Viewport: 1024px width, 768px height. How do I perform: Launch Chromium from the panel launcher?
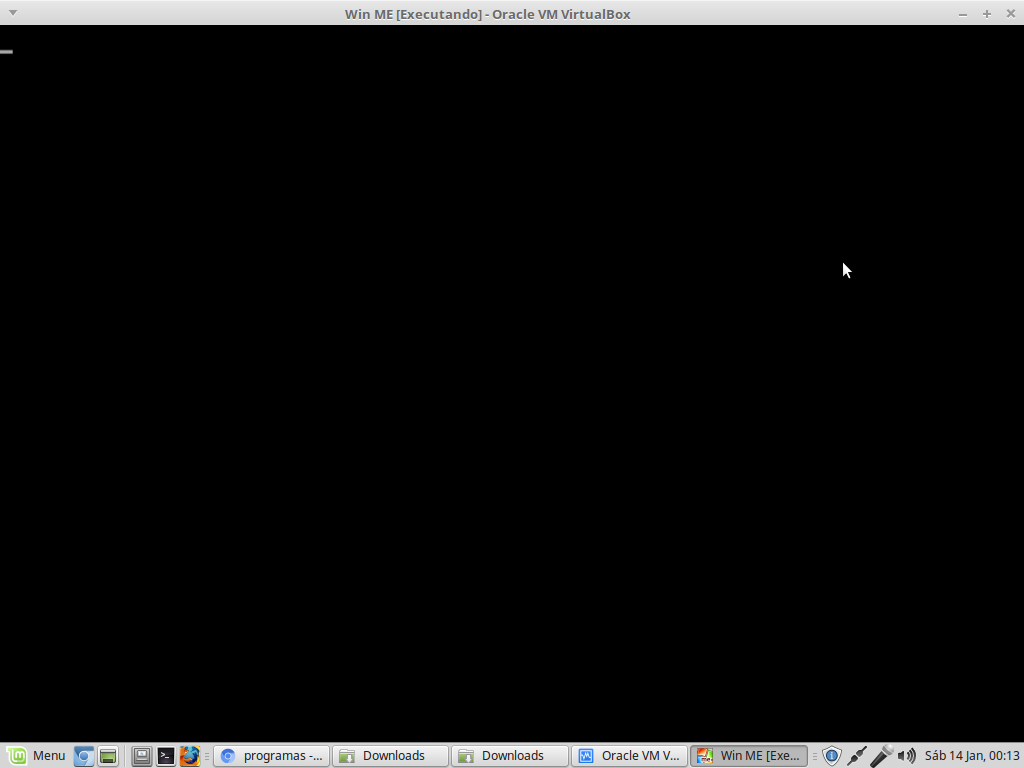84,756
